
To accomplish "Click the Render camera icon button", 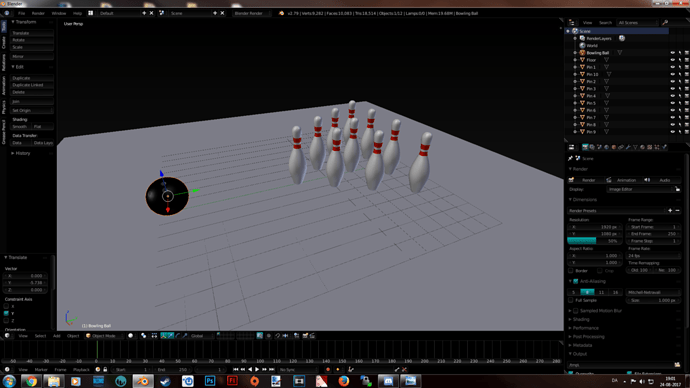I will click(x=572, y=180).
